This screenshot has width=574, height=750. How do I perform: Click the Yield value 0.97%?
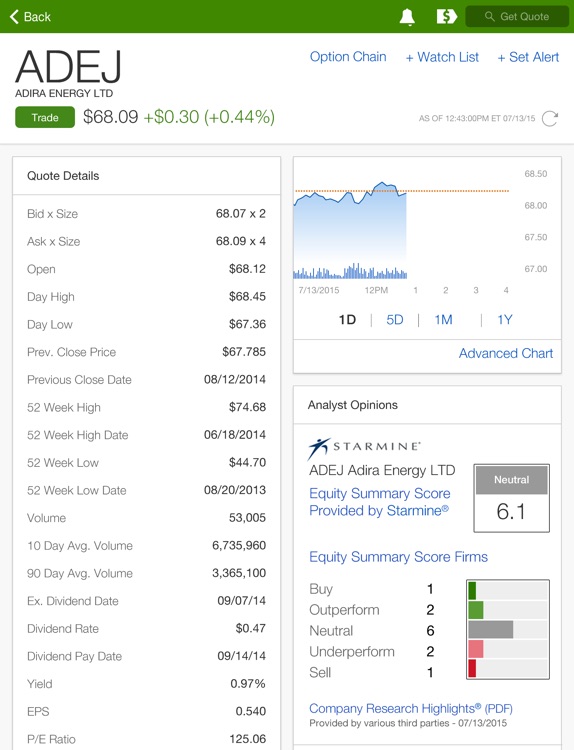tap(248, 684)
